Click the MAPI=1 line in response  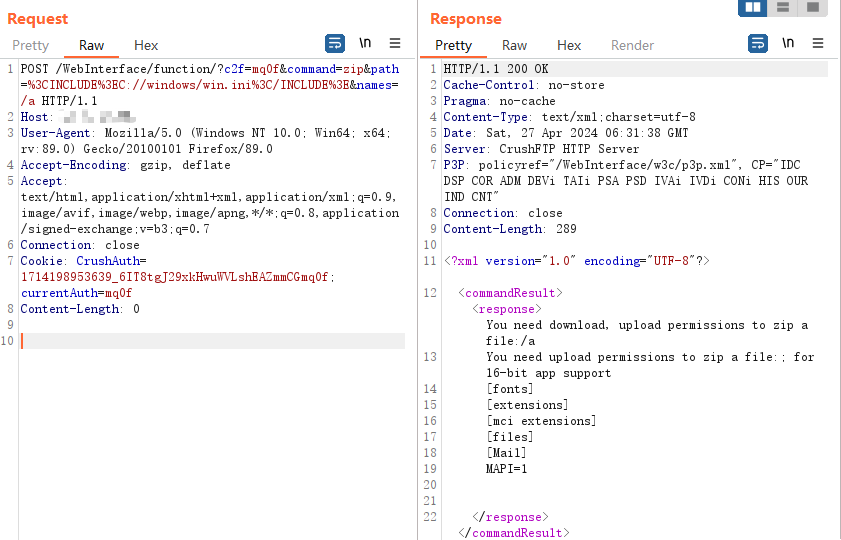click(506, 469)
